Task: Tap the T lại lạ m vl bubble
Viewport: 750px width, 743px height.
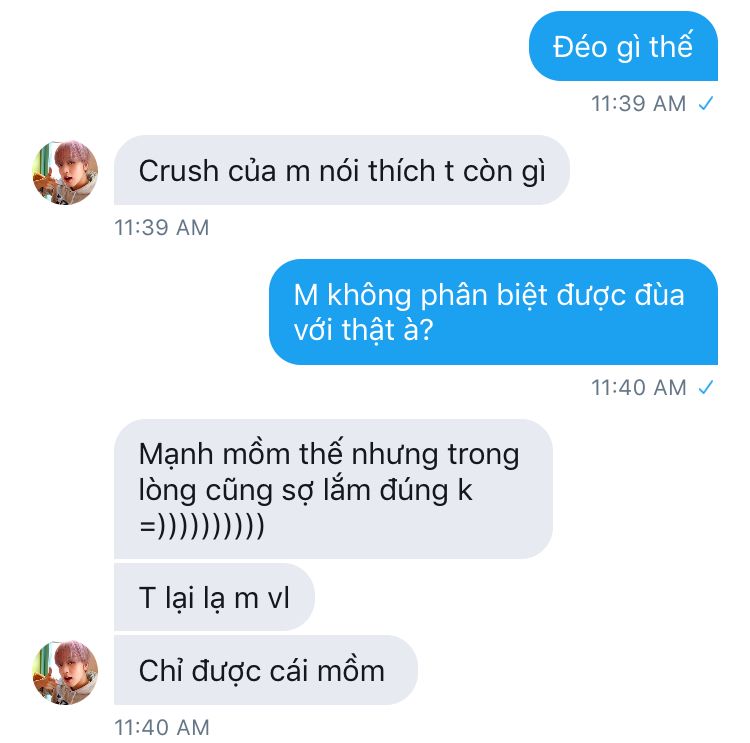Action: [x=214, y=597]
